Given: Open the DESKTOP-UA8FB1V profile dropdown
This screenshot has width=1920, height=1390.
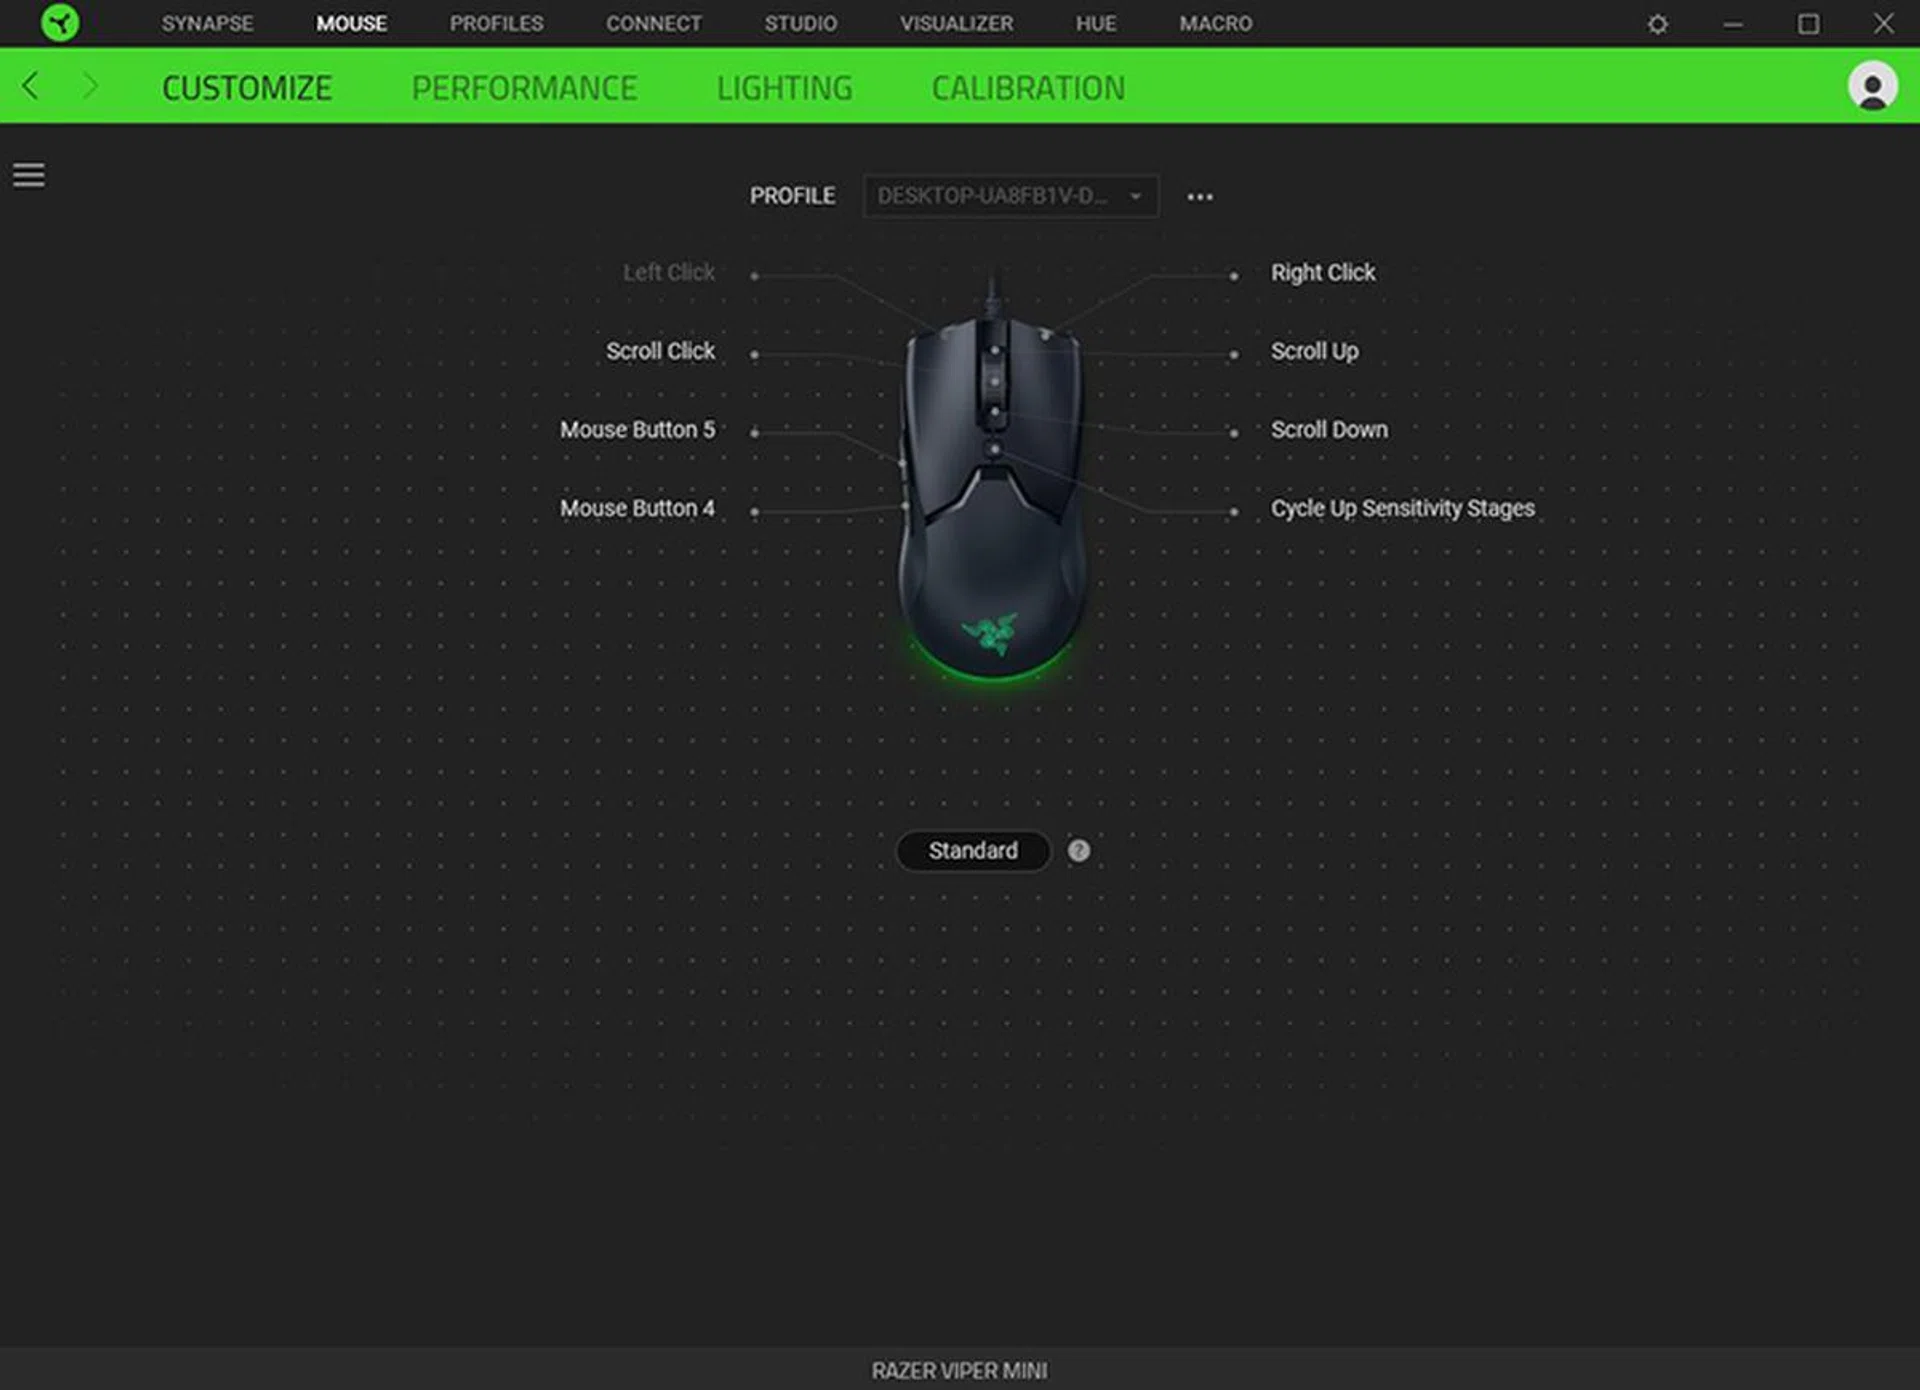Looking at the screenshot, I should click(x=1010, y=196).
